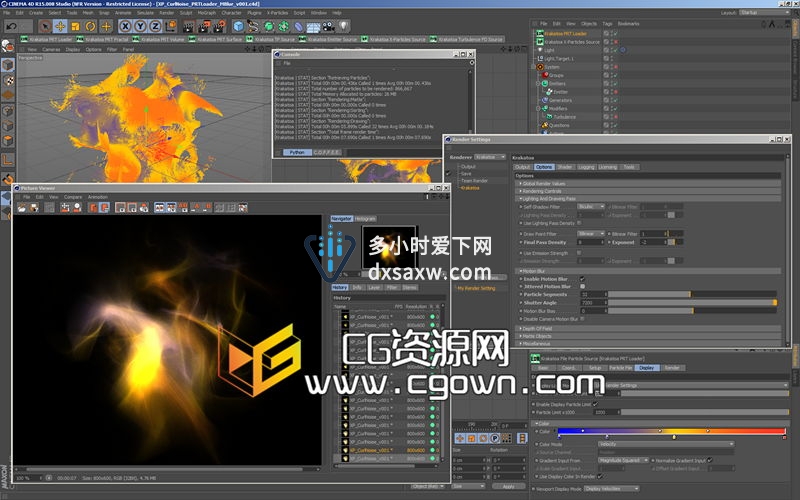Toggle Use Emission Strength checkbox
The image size is (800, 500).
(x=579, y=253)
